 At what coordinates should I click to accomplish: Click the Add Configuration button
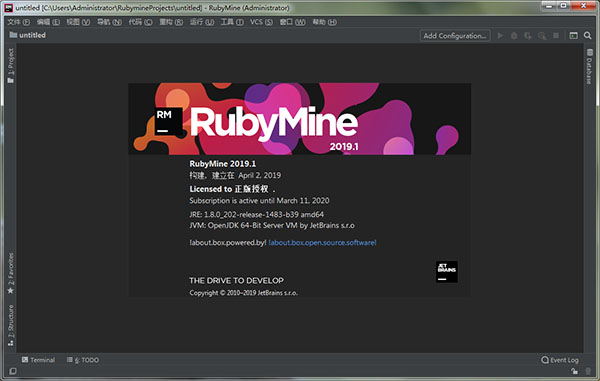(455, 36)
